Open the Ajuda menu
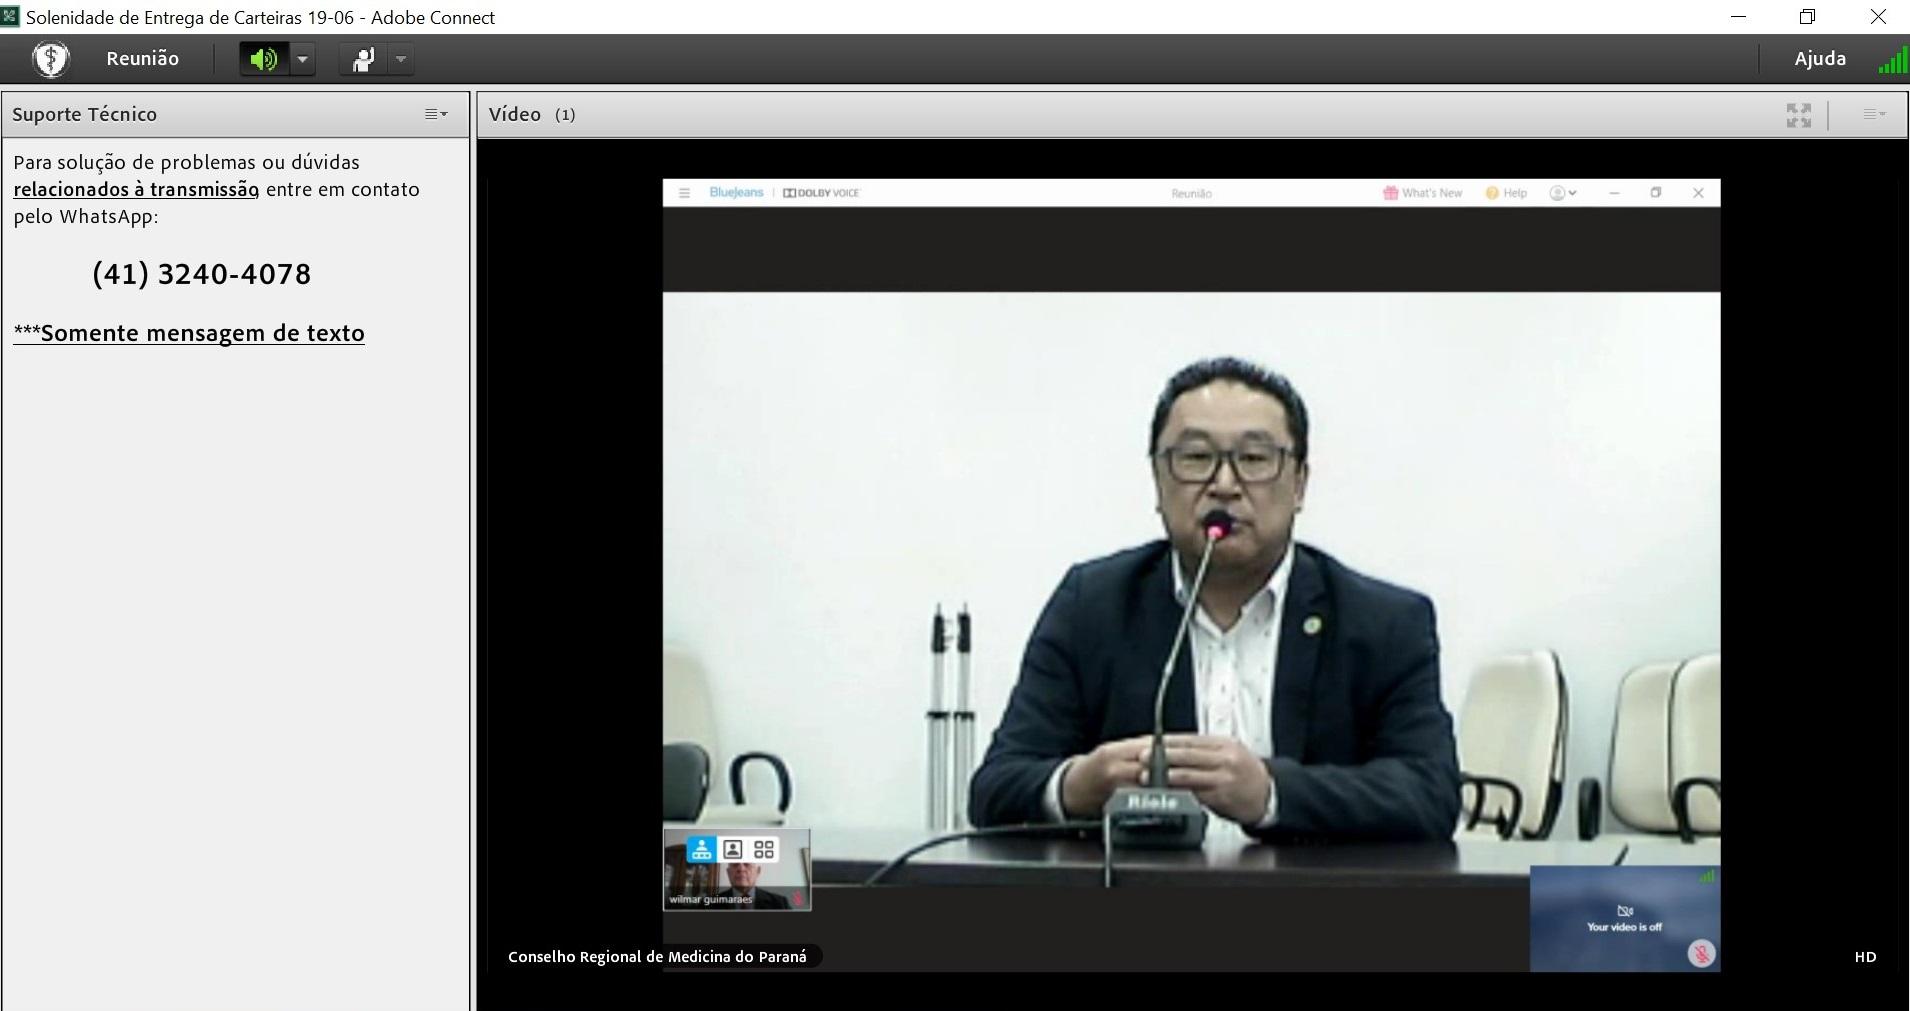 click(1819, 59)
